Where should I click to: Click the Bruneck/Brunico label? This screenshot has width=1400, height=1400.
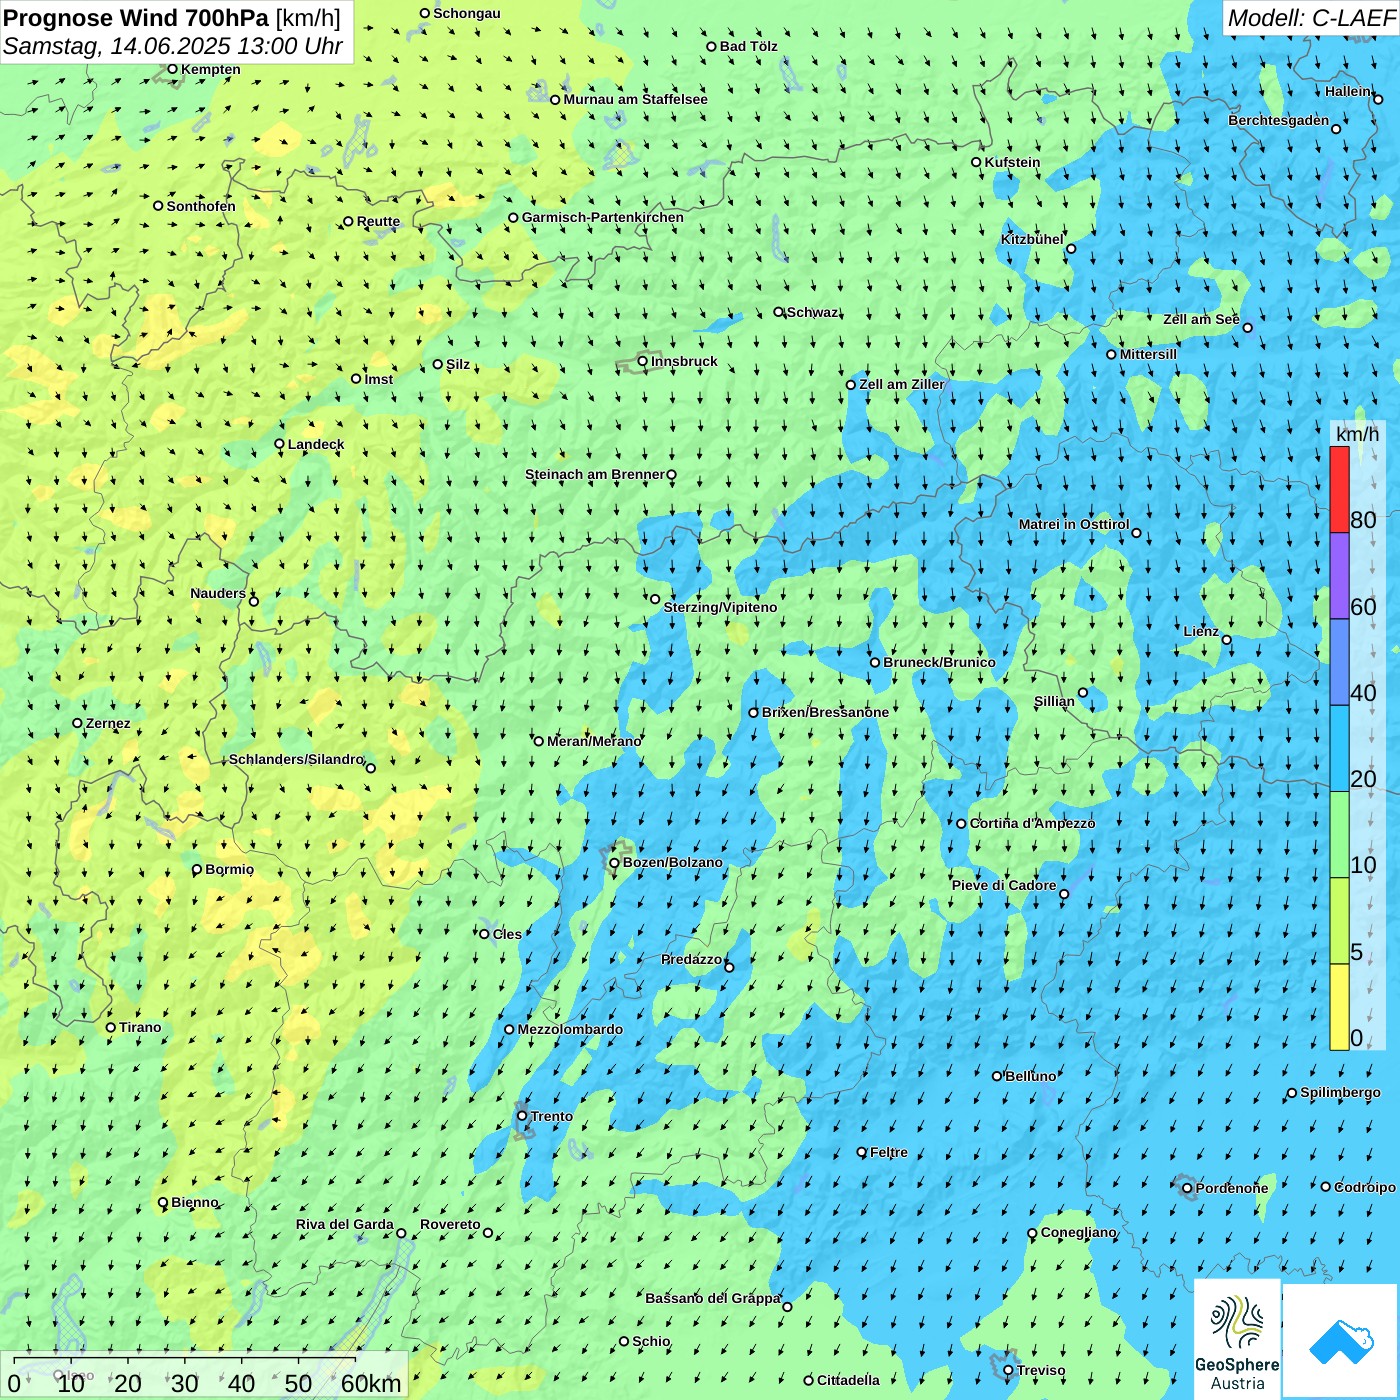(x=939, y=662)
